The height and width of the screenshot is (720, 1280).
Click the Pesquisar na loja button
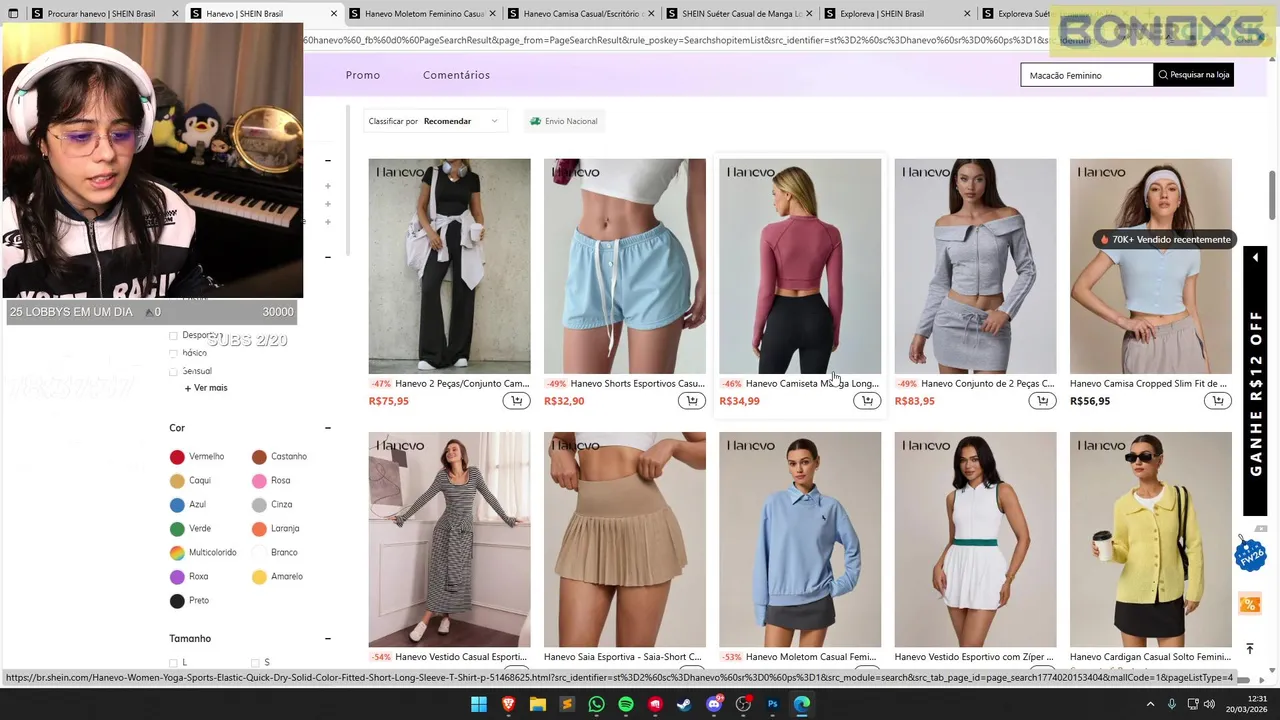click(x=1194, y=75)
